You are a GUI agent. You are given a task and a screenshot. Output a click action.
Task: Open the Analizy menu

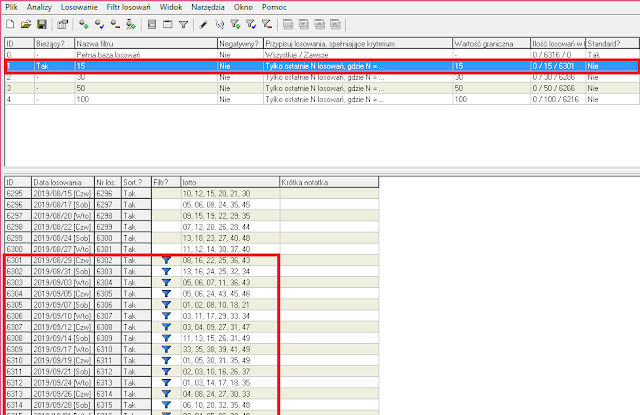[x=39, y=7]
